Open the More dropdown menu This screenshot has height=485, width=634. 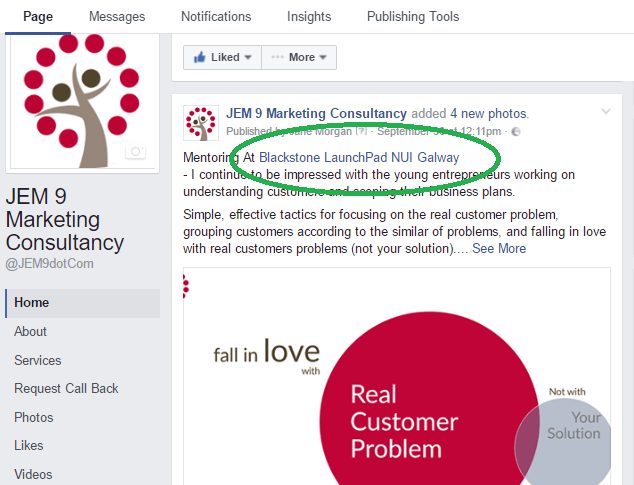(299, 57)
